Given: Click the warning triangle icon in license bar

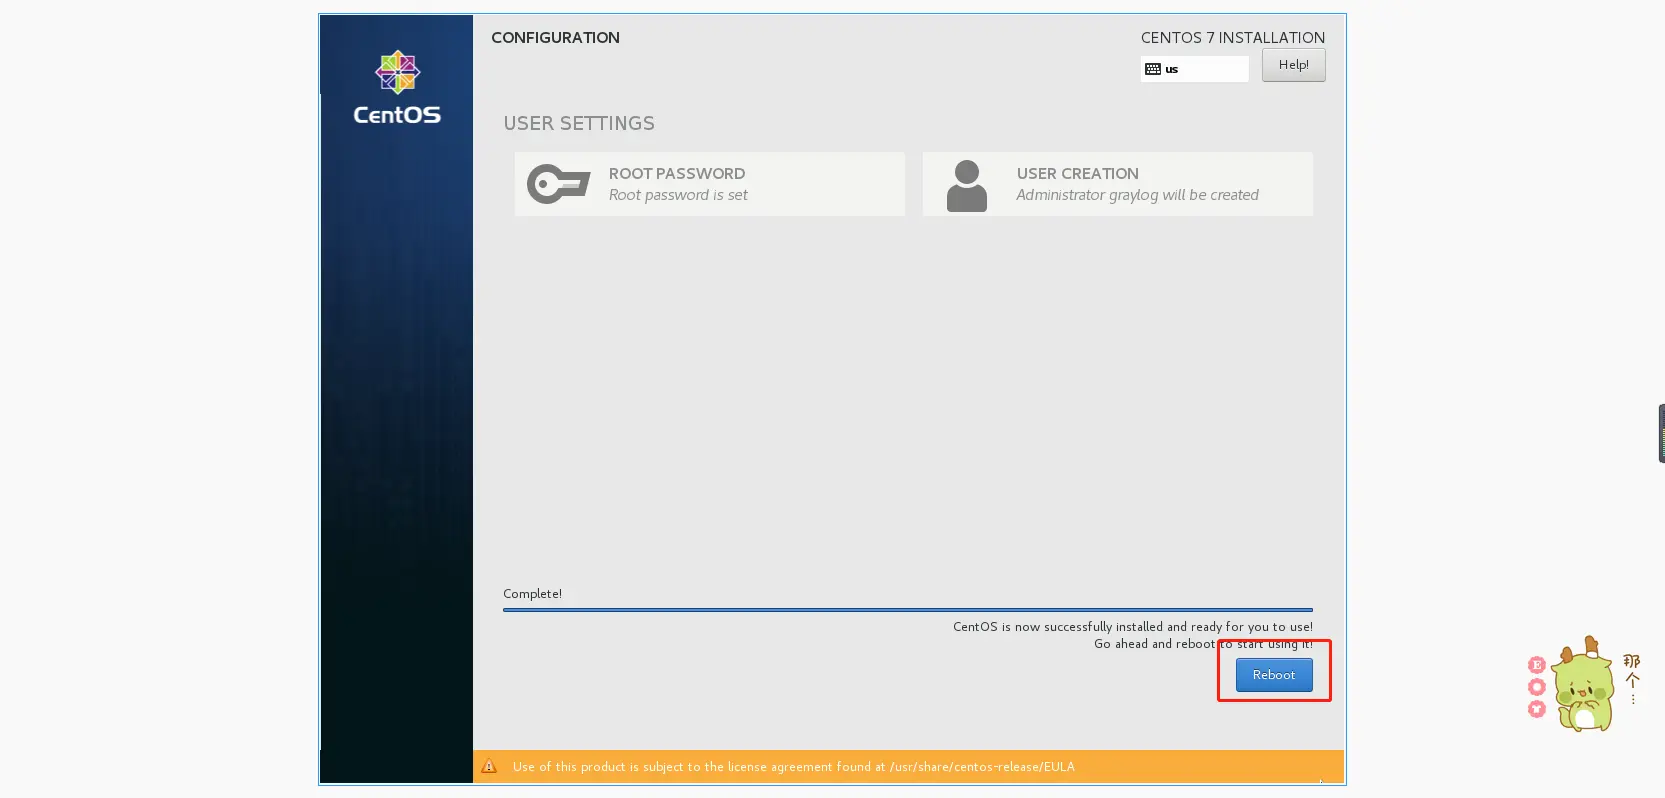Looking at the screenshot, I should coord(489,767).
